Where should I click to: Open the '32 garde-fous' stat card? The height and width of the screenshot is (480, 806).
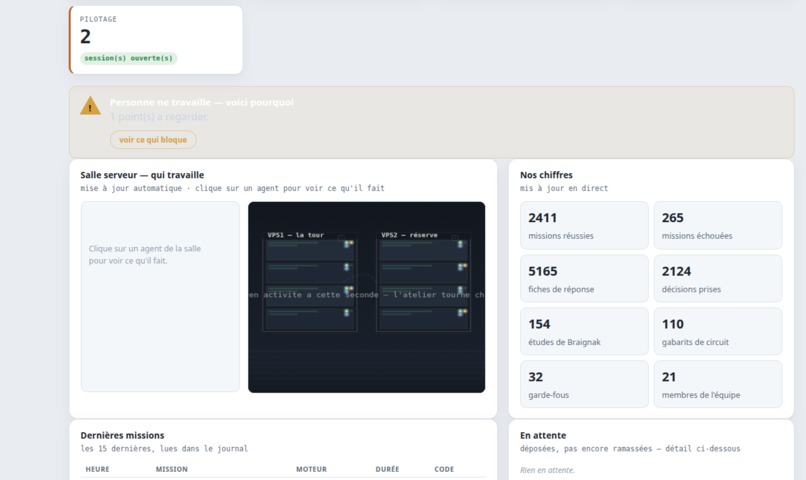click(x=584, y=384)
